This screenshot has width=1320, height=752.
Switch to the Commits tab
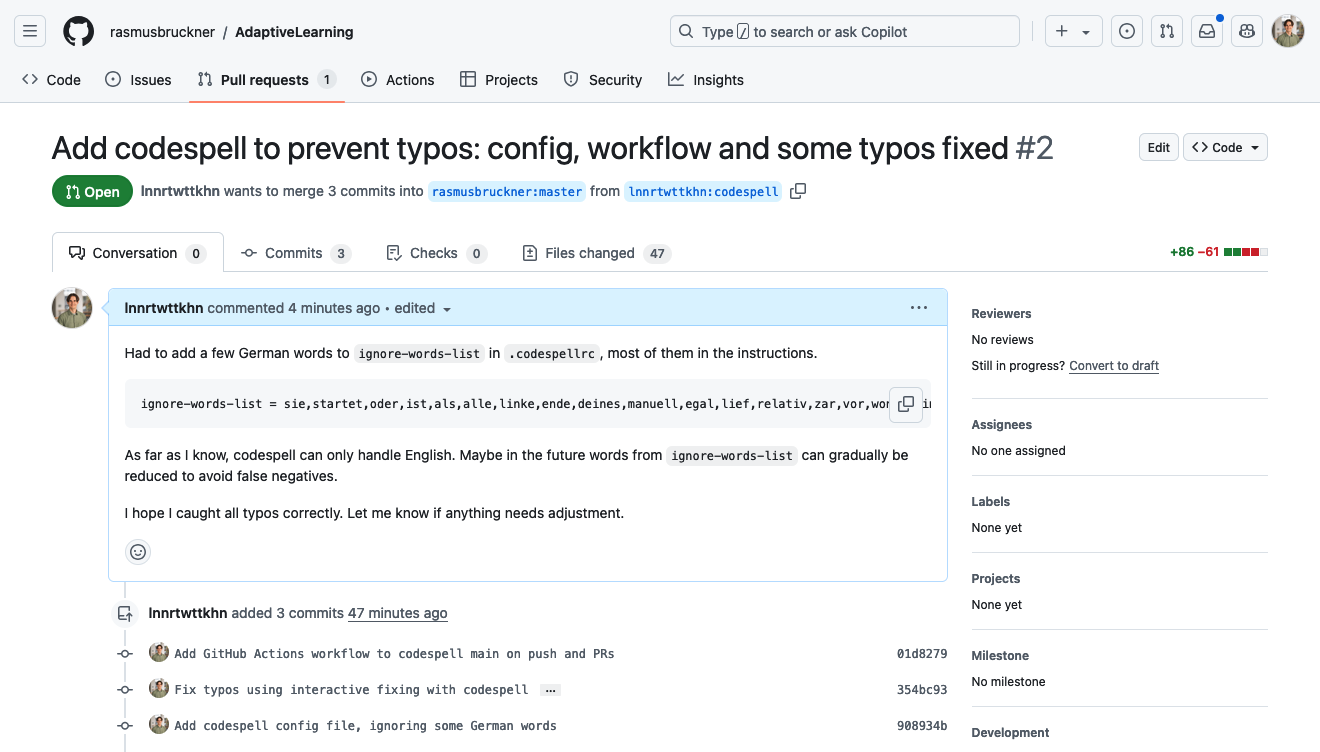click(x=295, y=253)
